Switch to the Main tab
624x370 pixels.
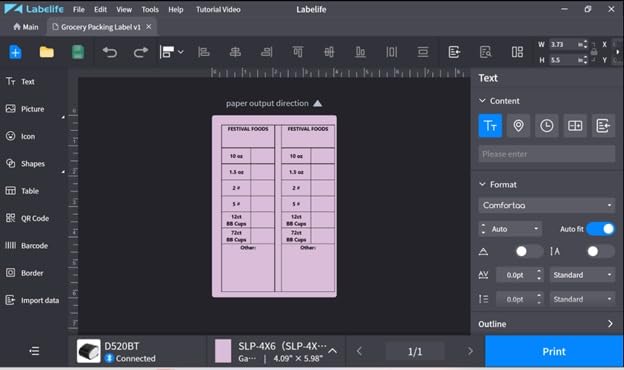26,27
